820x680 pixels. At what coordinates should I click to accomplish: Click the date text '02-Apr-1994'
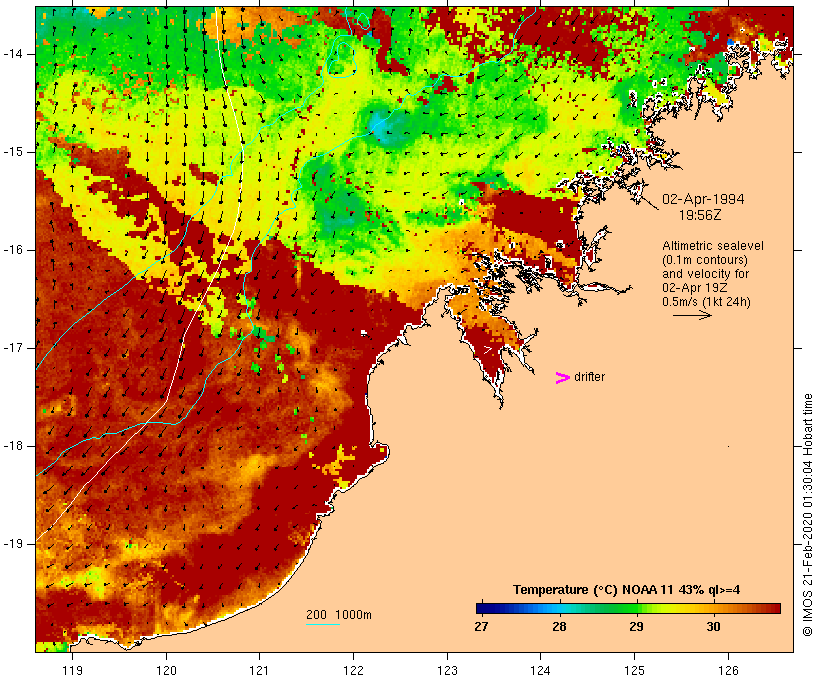click(703, 199)
